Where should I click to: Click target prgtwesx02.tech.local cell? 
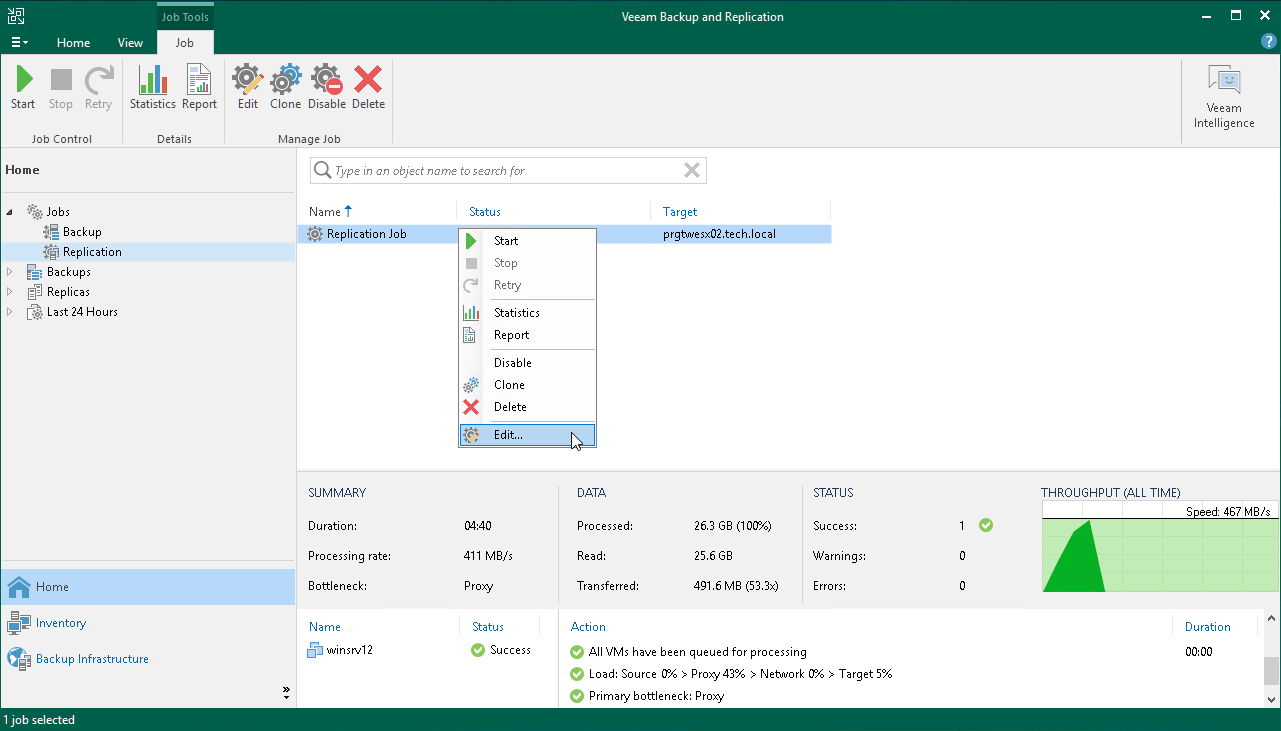coord(719,234)
